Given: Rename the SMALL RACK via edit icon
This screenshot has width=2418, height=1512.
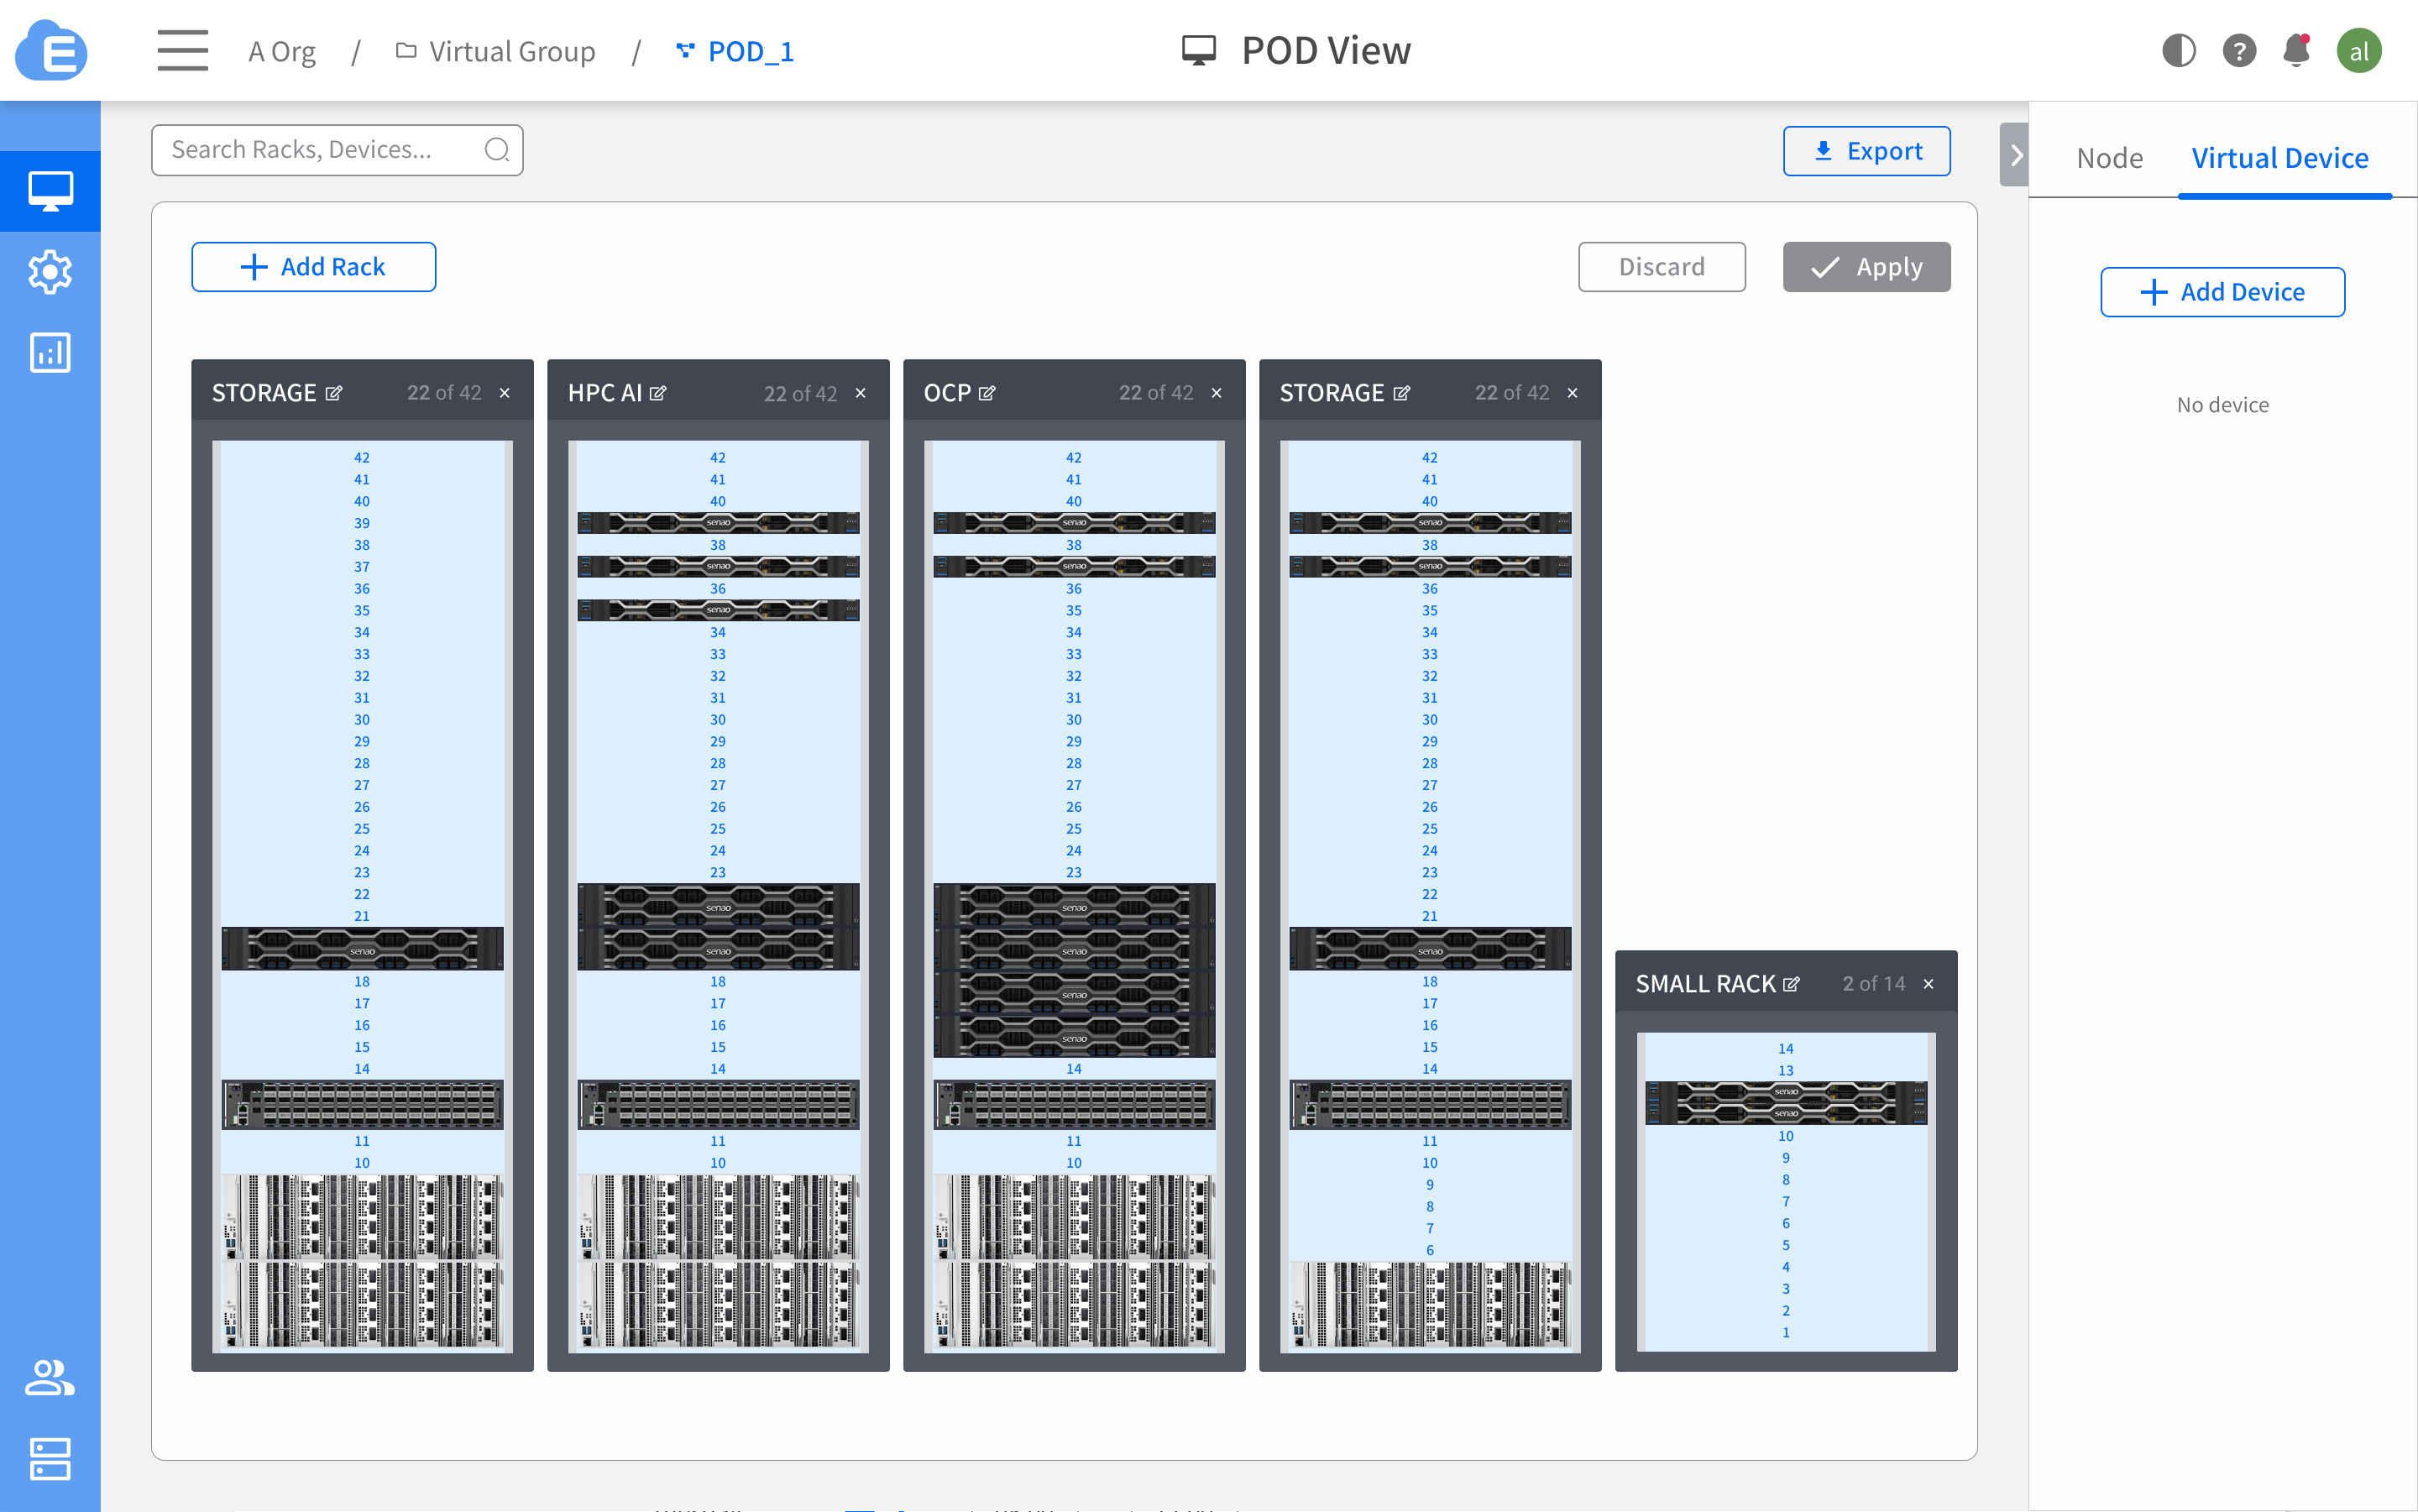Looking at the screenshot, I should pyautogui.click(x=1791, y=984).
